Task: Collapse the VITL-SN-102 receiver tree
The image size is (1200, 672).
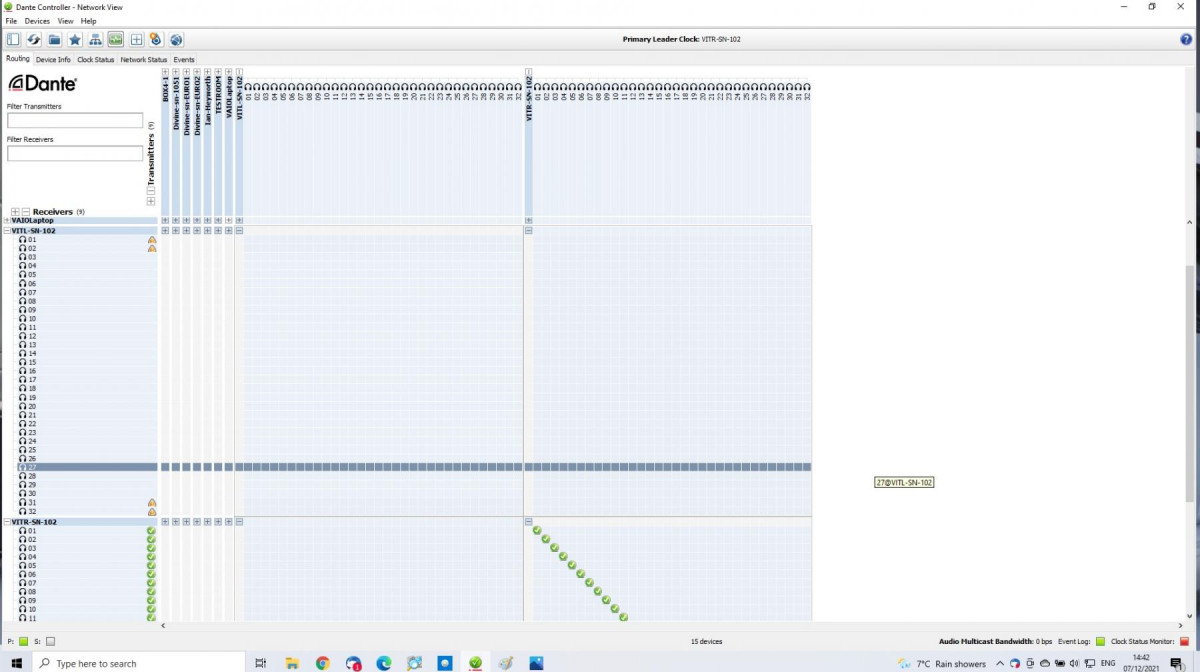Action: 7,231
